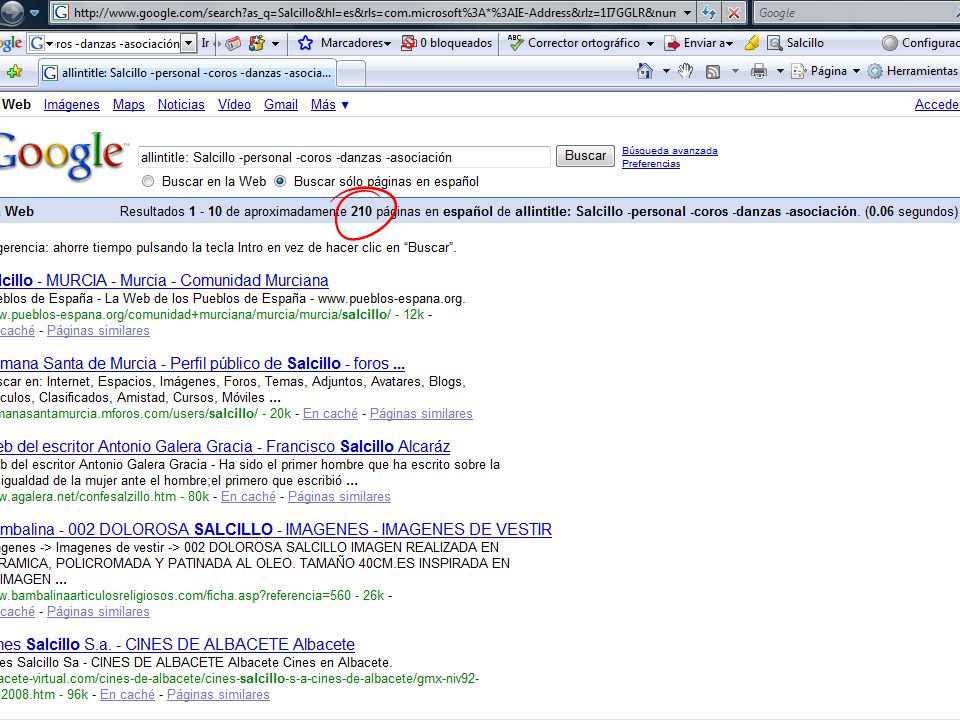960x720 pixels.
Task: Open Google Toolbar search engine selector
Action: tap(41, 43)
